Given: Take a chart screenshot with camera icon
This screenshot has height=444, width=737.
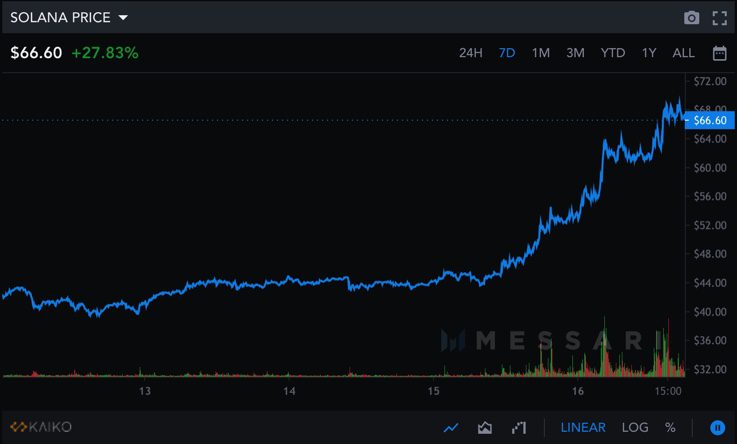Looking at the screenshot, I should [691, 18].
